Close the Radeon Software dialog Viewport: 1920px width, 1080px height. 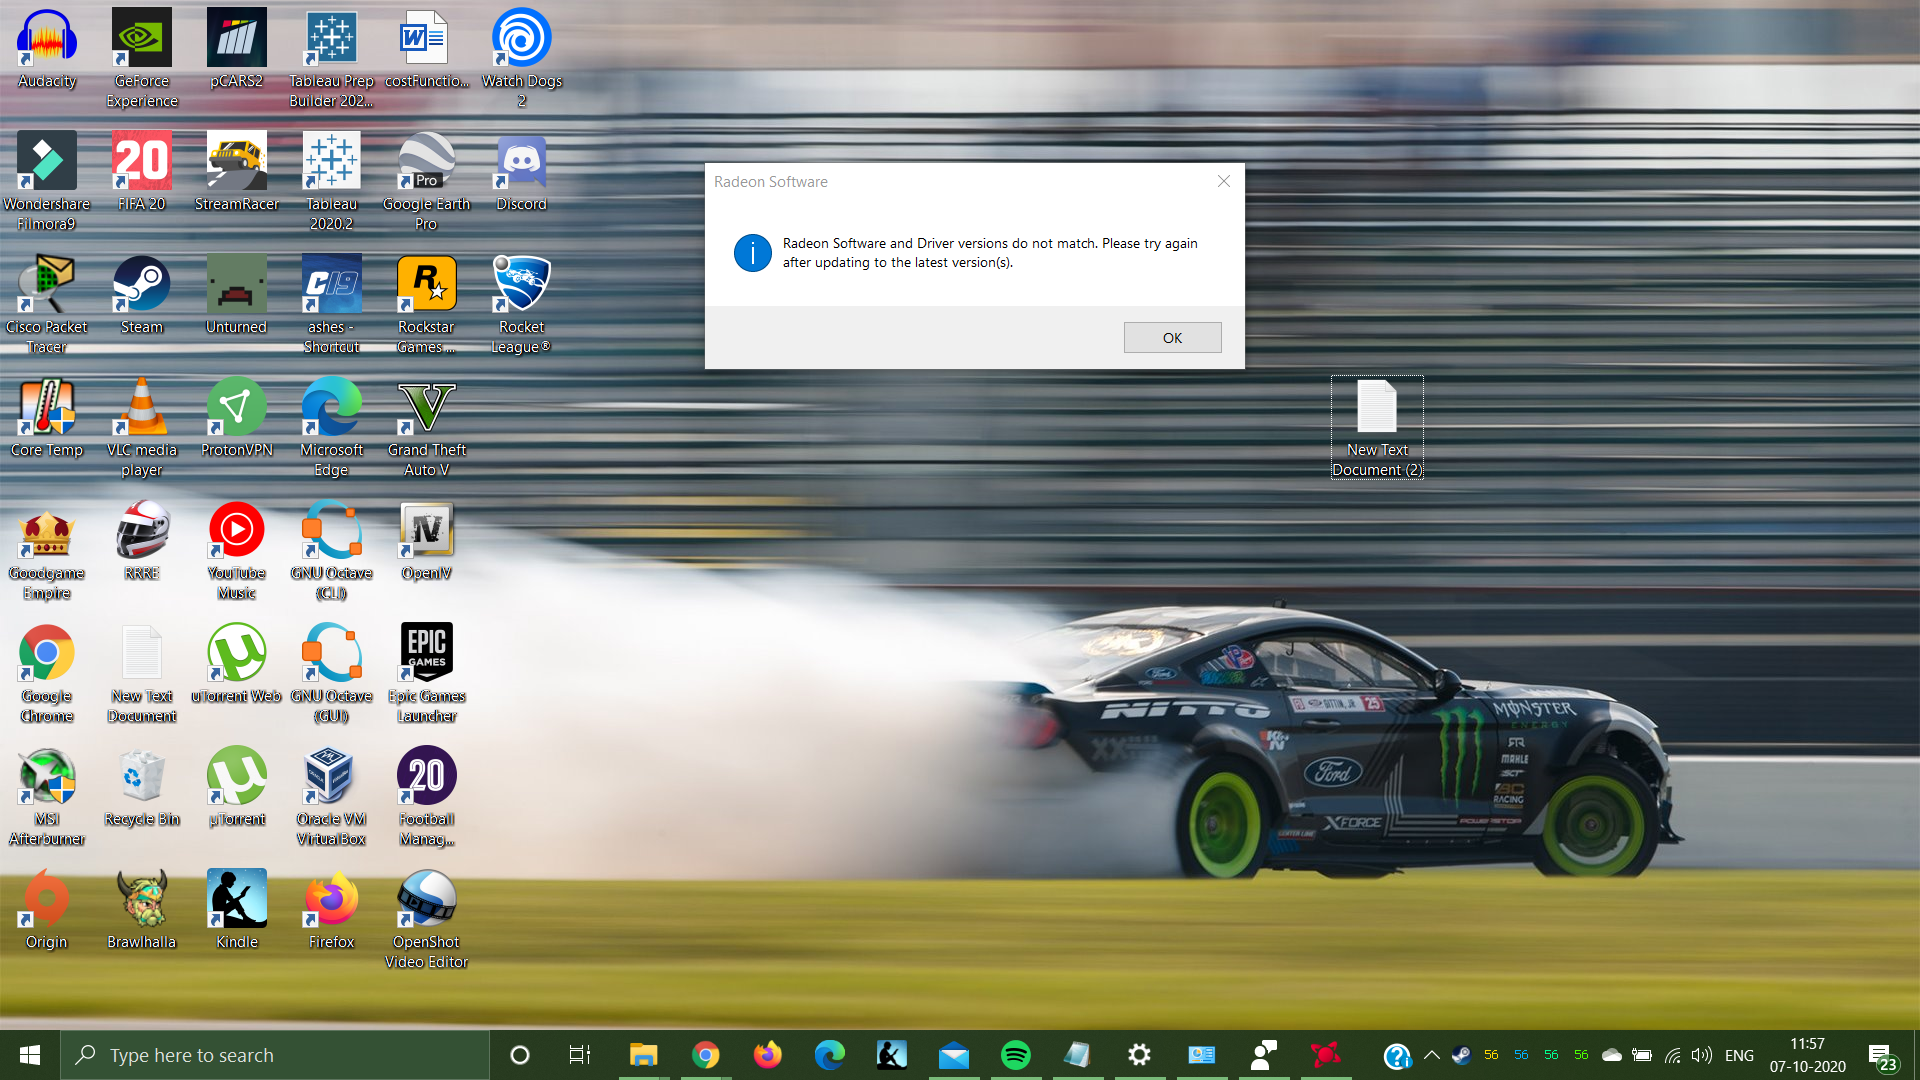pos(1223,181)
